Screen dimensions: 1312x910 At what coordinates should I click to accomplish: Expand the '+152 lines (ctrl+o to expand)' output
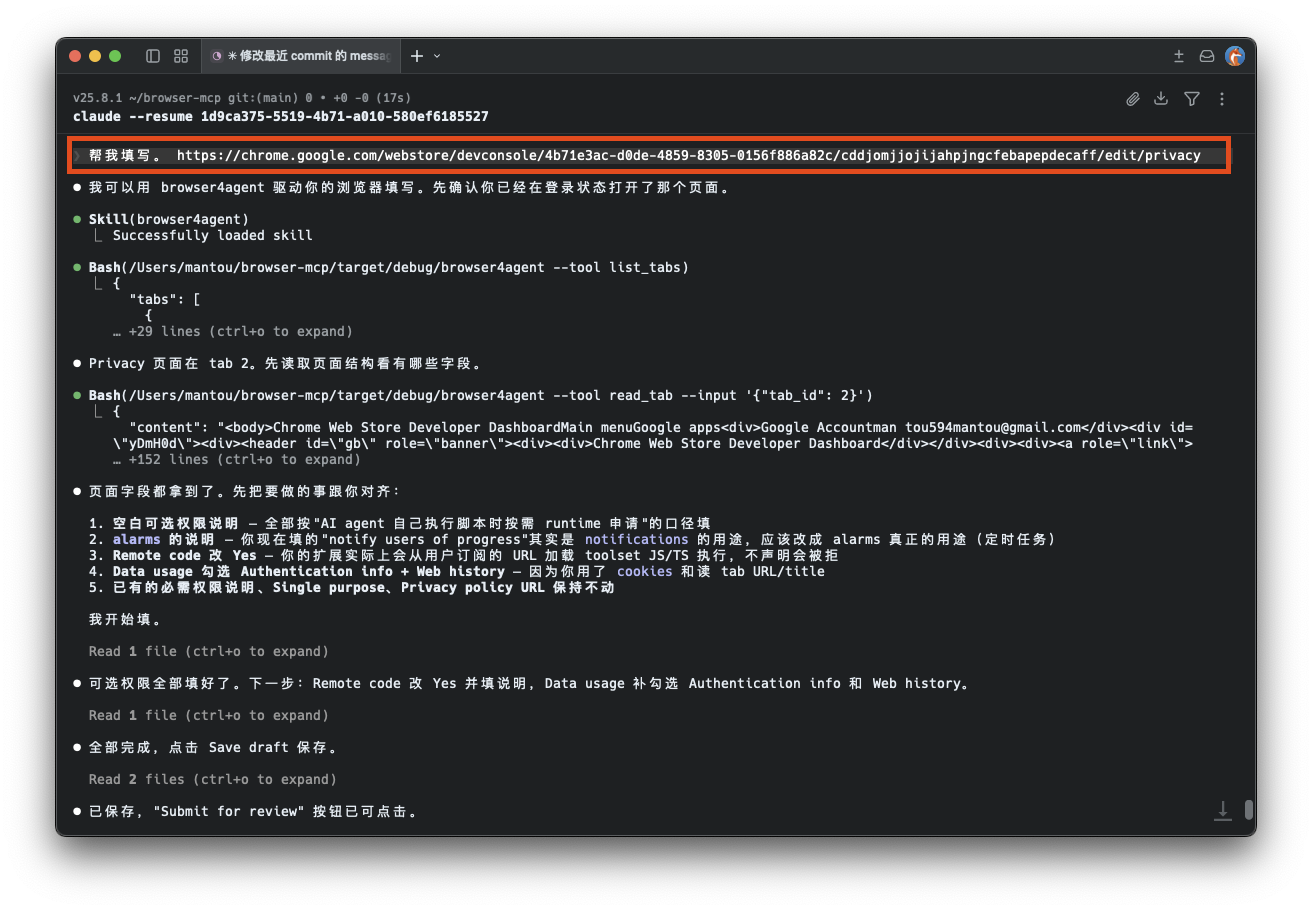pos(236,459)
